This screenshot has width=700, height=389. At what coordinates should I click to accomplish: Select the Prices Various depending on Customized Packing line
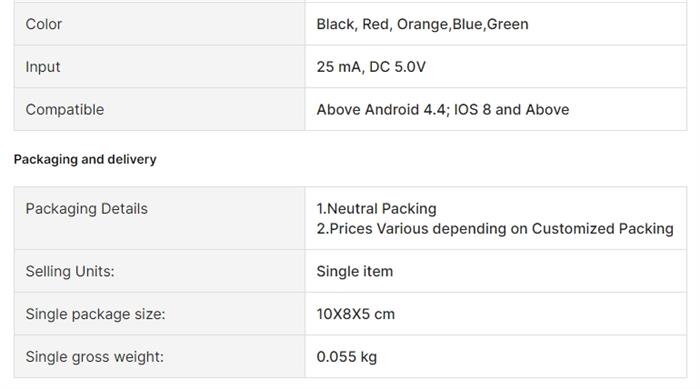(495, 229)
